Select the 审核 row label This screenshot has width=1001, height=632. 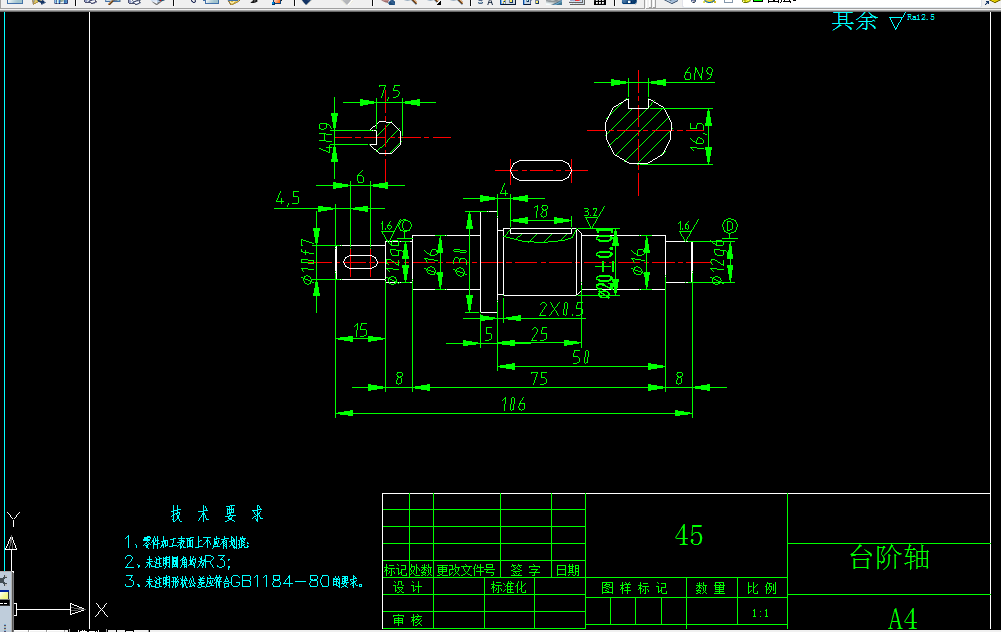[x=407, y=620]
